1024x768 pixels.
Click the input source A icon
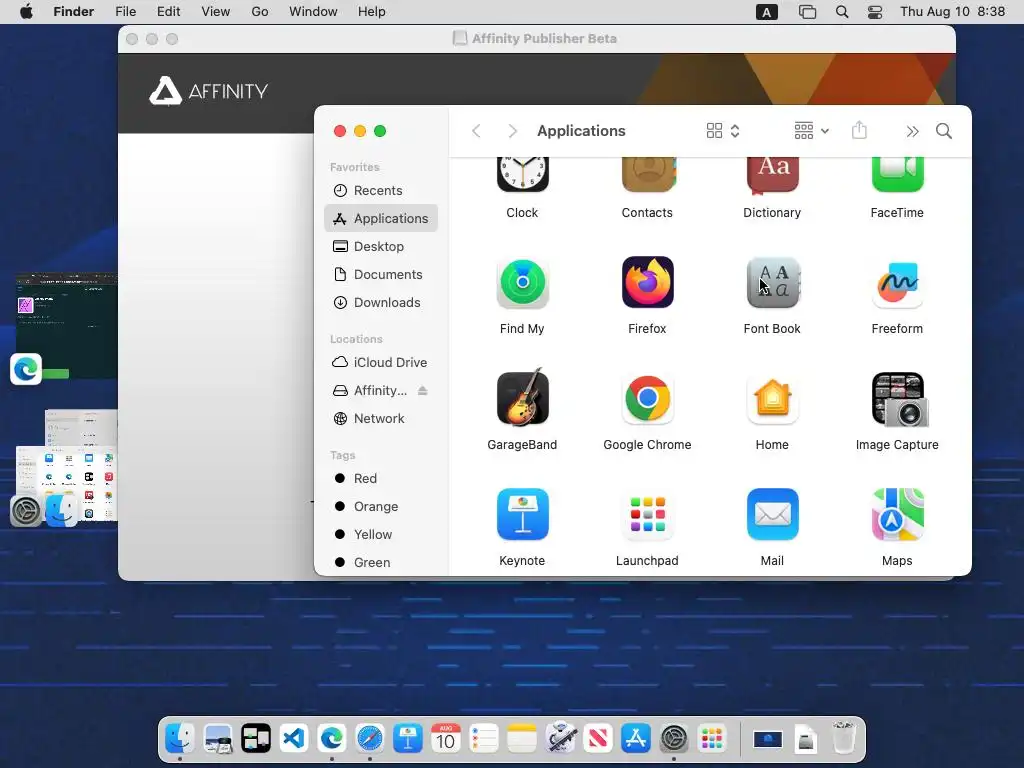pos(767,12)
